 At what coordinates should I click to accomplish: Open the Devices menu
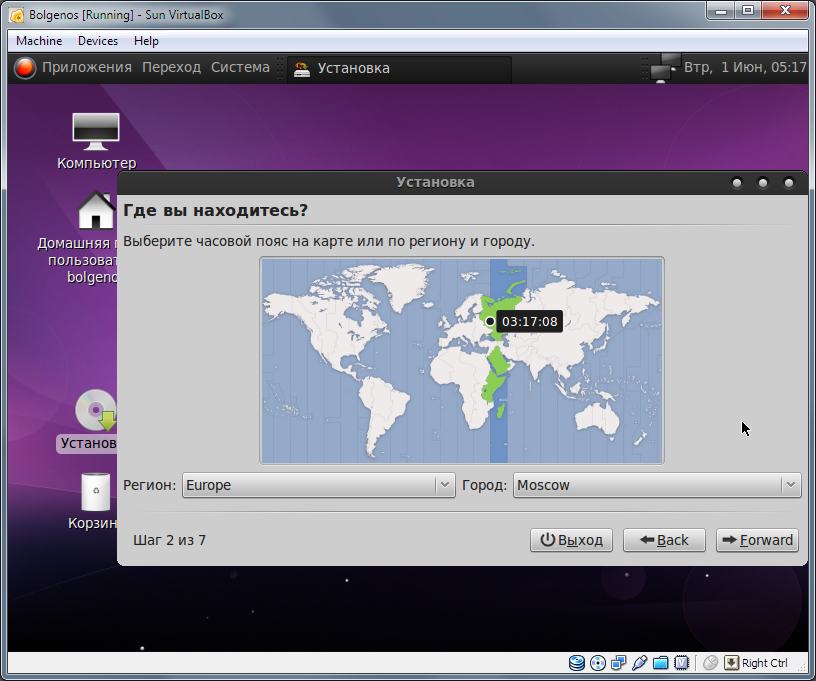point(98,41)
